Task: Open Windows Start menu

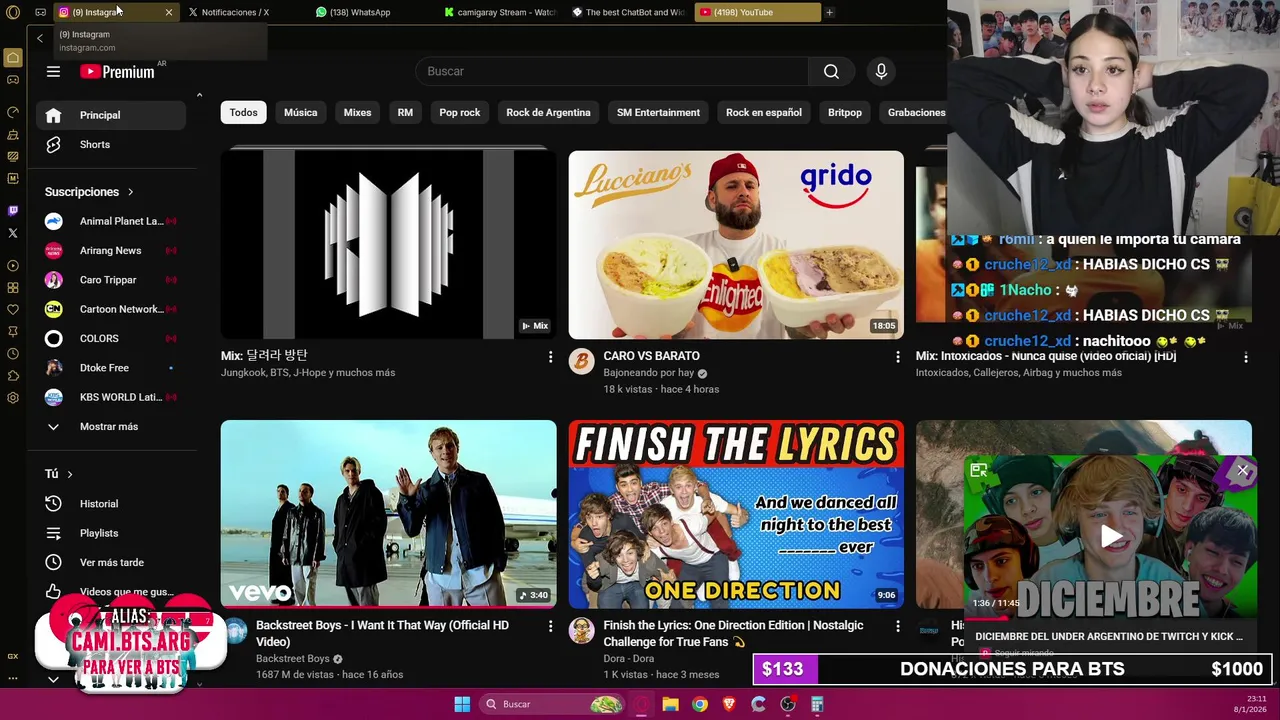Action: click(x=462, y=704)
